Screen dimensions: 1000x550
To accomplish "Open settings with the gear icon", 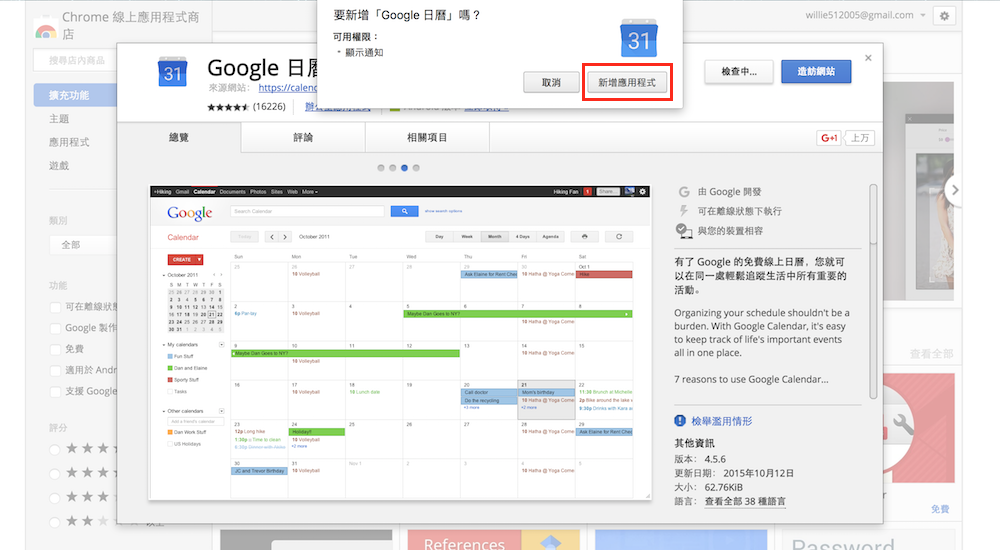I will (943, 16).
